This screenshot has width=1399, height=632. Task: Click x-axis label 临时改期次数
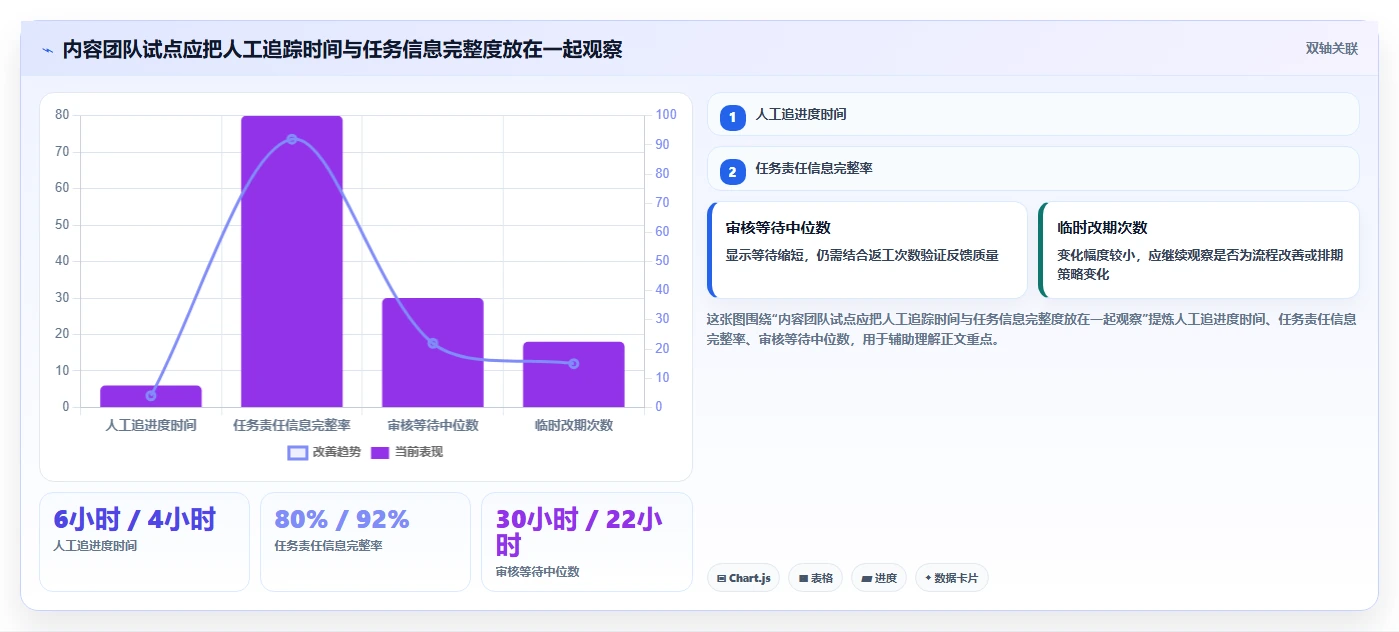[574, 425]
